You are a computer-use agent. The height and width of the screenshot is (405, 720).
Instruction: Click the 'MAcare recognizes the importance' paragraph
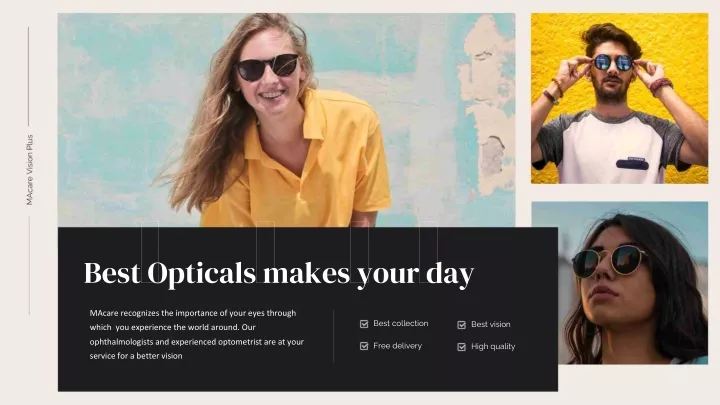coord(197,334)
